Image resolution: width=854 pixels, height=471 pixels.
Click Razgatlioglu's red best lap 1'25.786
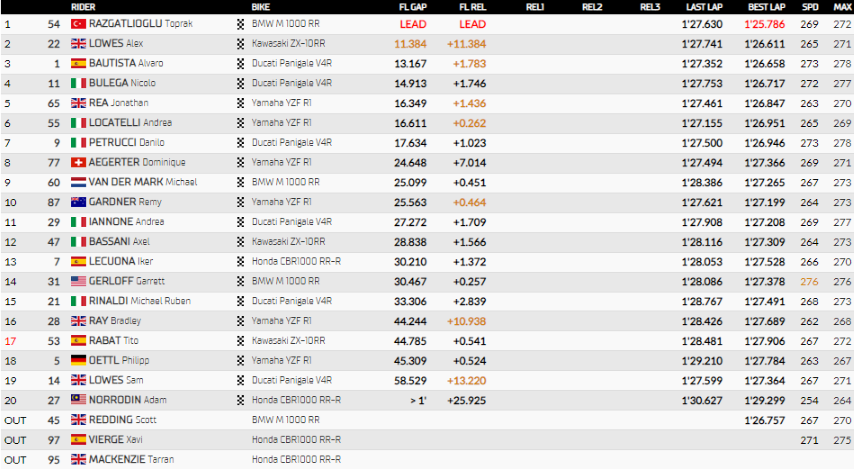[765, 25]
